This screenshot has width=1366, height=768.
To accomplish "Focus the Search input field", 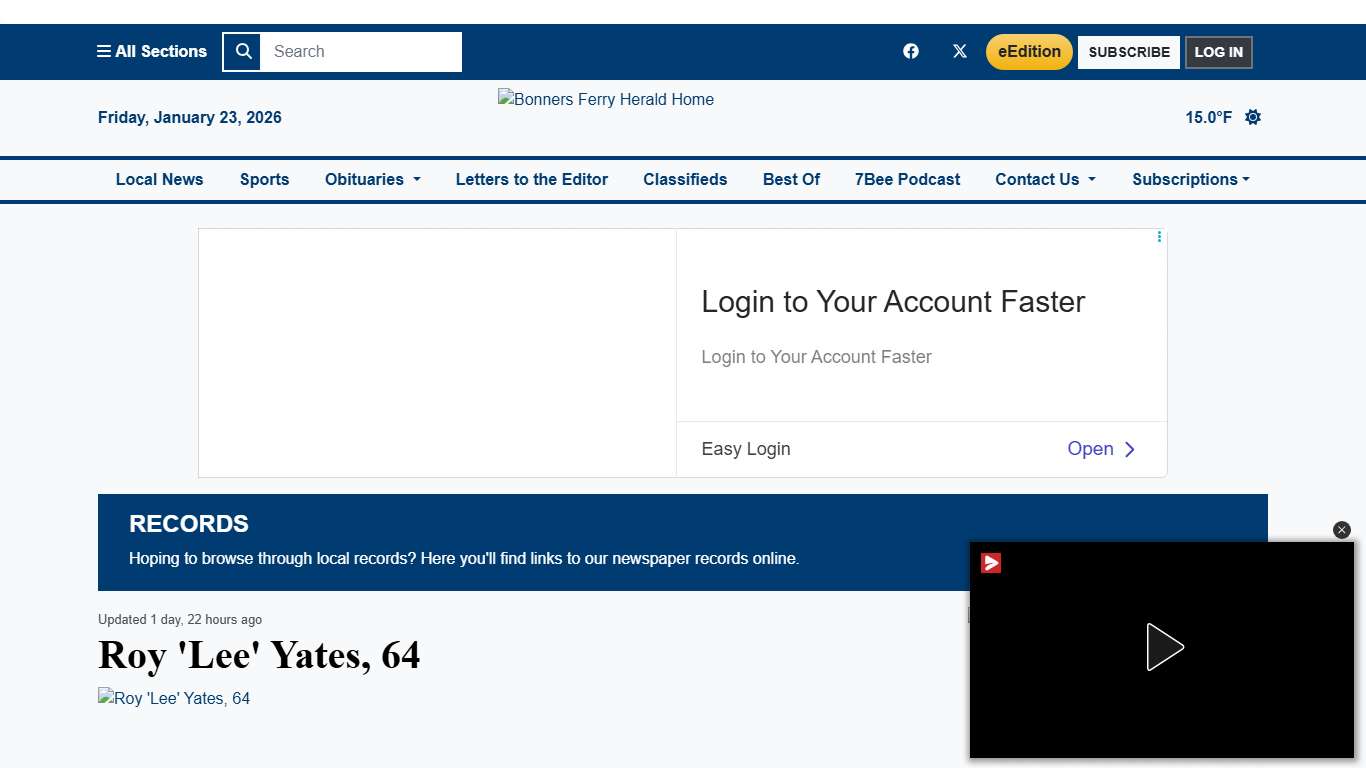I will 360,52.
